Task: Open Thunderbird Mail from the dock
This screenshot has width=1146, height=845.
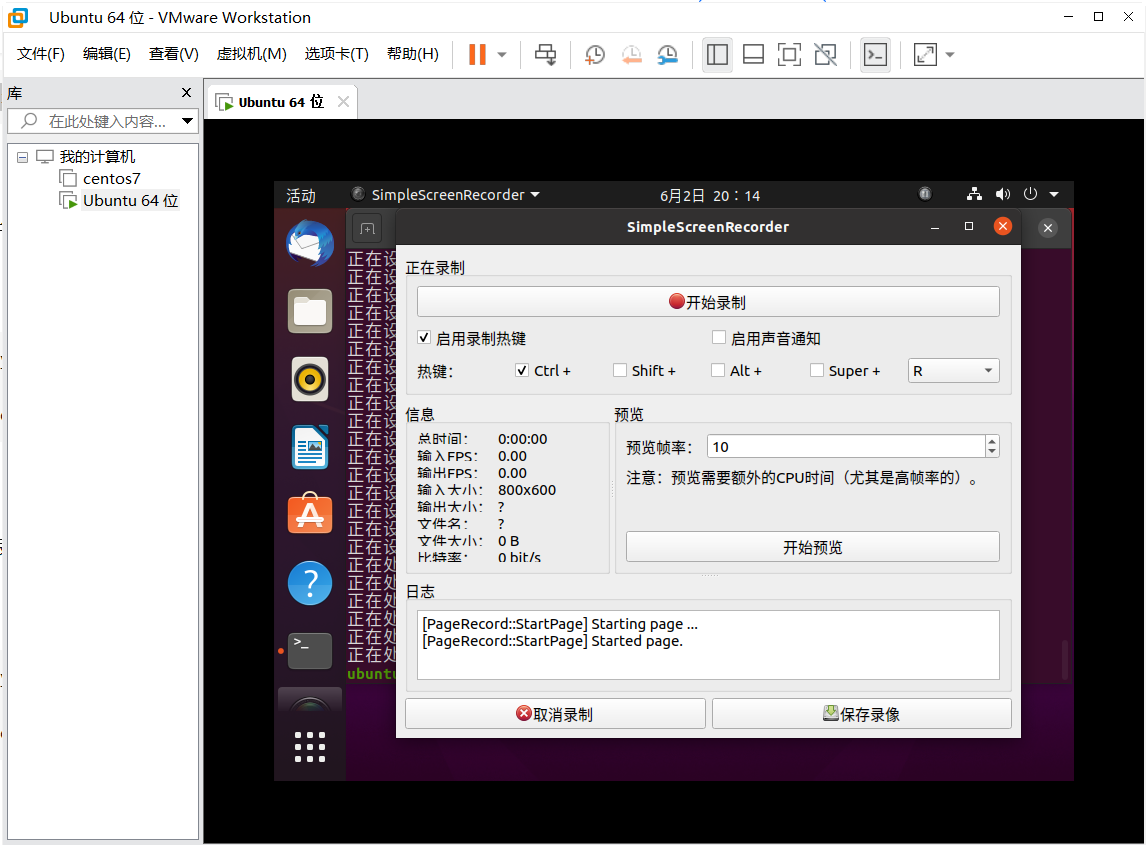Action: (310, 243)
